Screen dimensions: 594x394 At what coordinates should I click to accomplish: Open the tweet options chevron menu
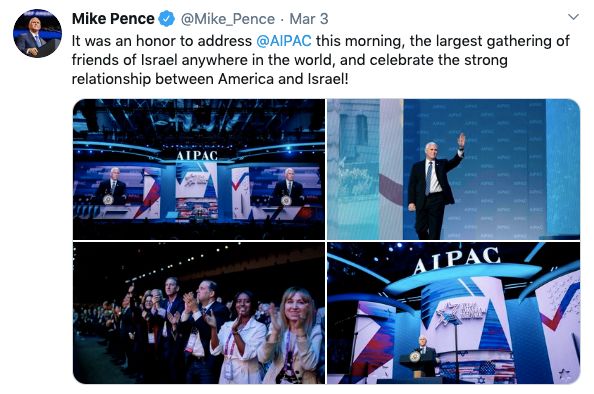(x=574, y=17)
